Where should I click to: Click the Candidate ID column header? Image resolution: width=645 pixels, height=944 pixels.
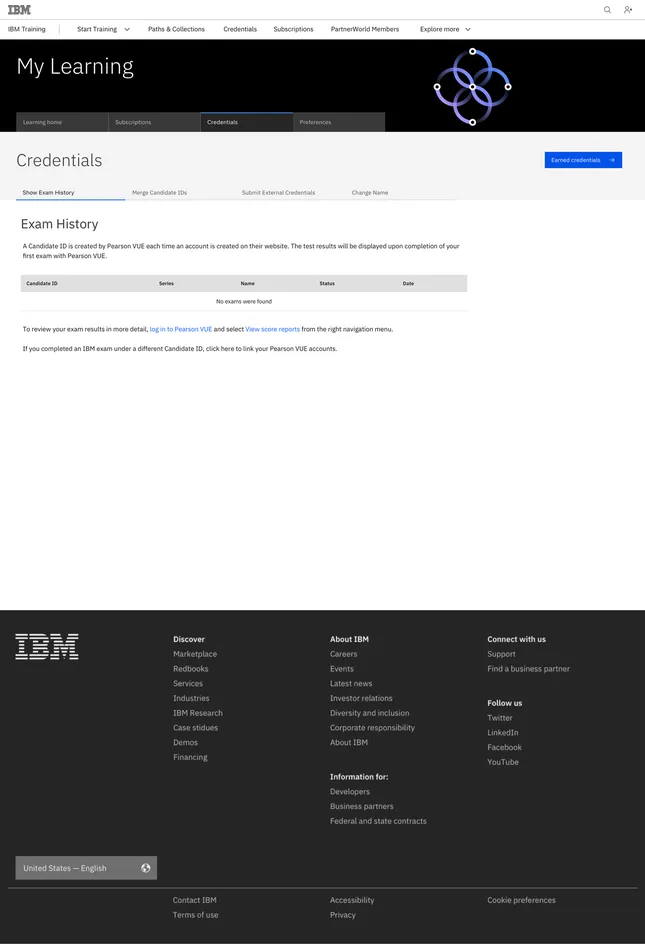point(42,284)
